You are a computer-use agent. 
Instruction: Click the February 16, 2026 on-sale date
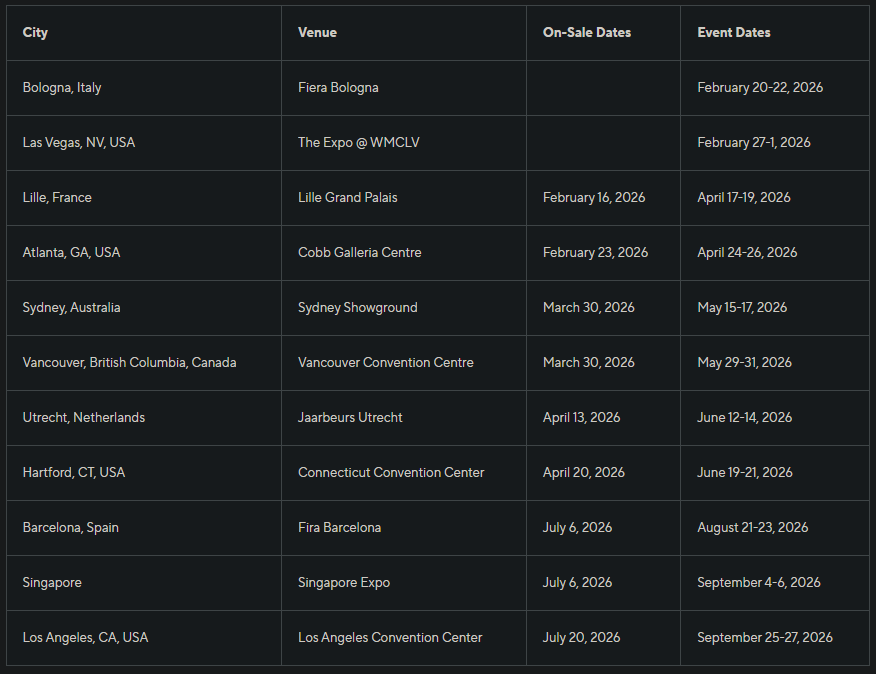pyautogui.click(x=594, y=197)
